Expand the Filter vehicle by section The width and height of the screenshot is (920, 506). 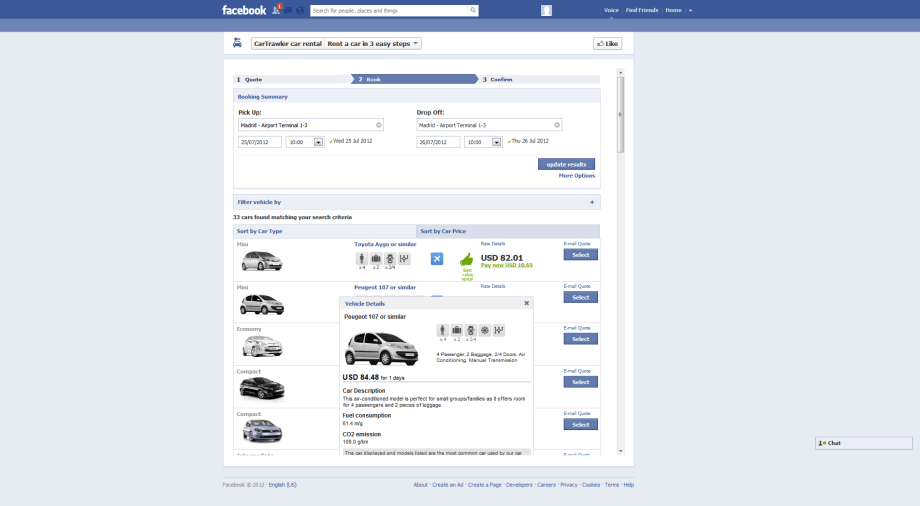click(x=592, y=202)
